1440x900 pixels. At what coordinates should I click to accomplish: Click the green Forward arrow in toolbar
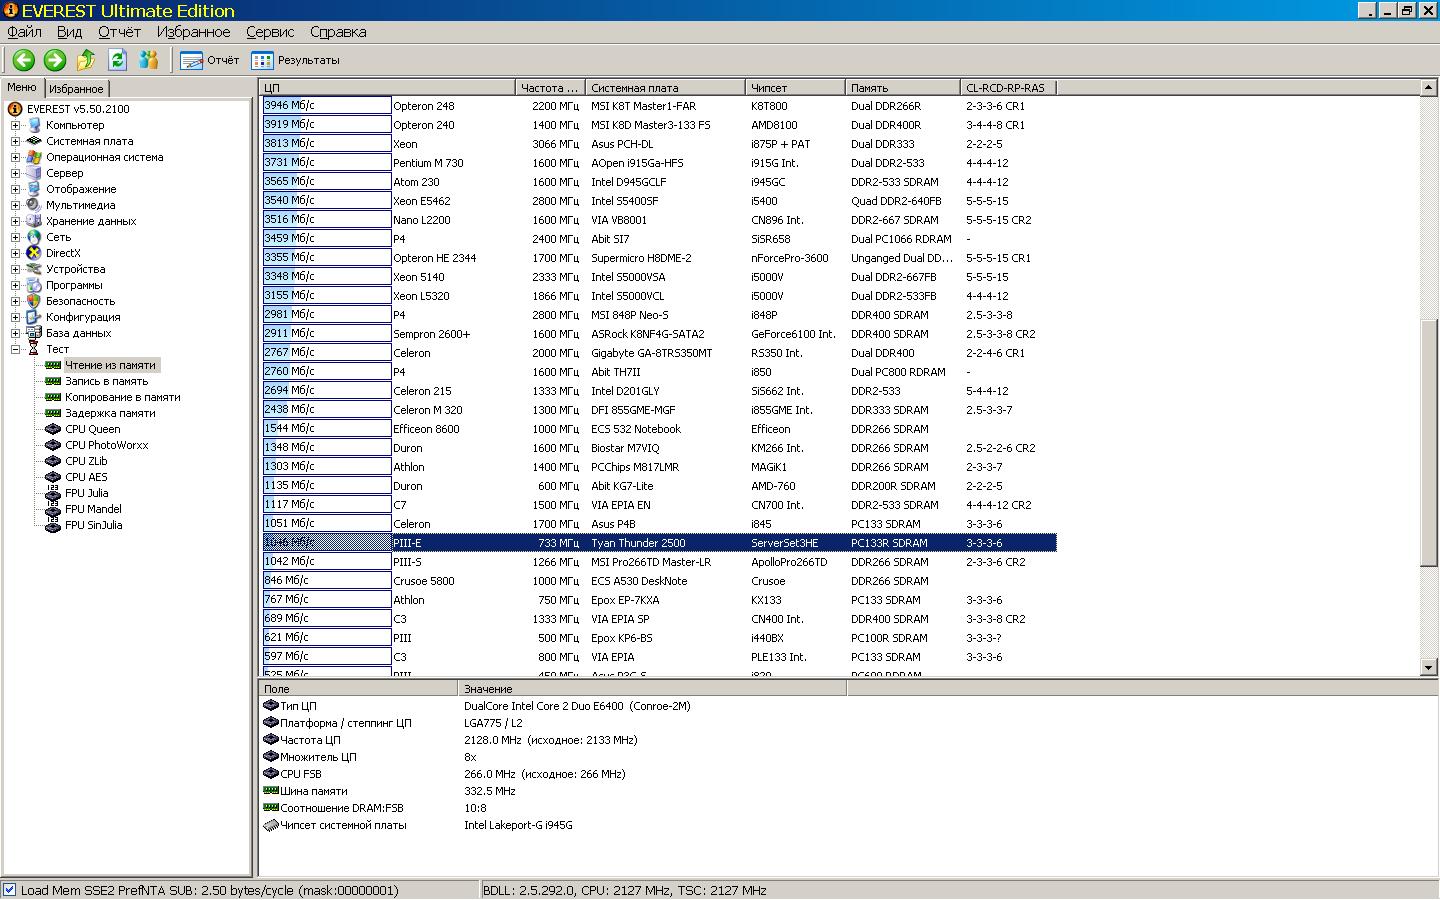pyautogui.click(x=55, y=60)
